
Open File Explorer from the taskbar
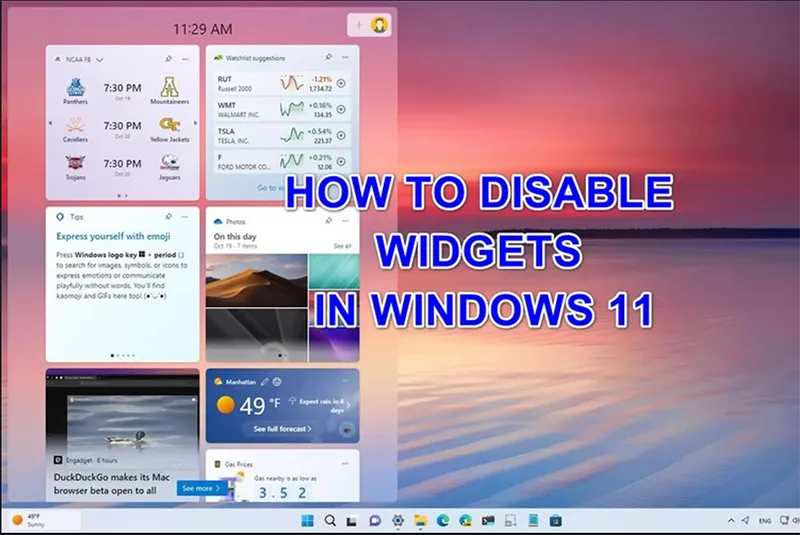(420, 520)
